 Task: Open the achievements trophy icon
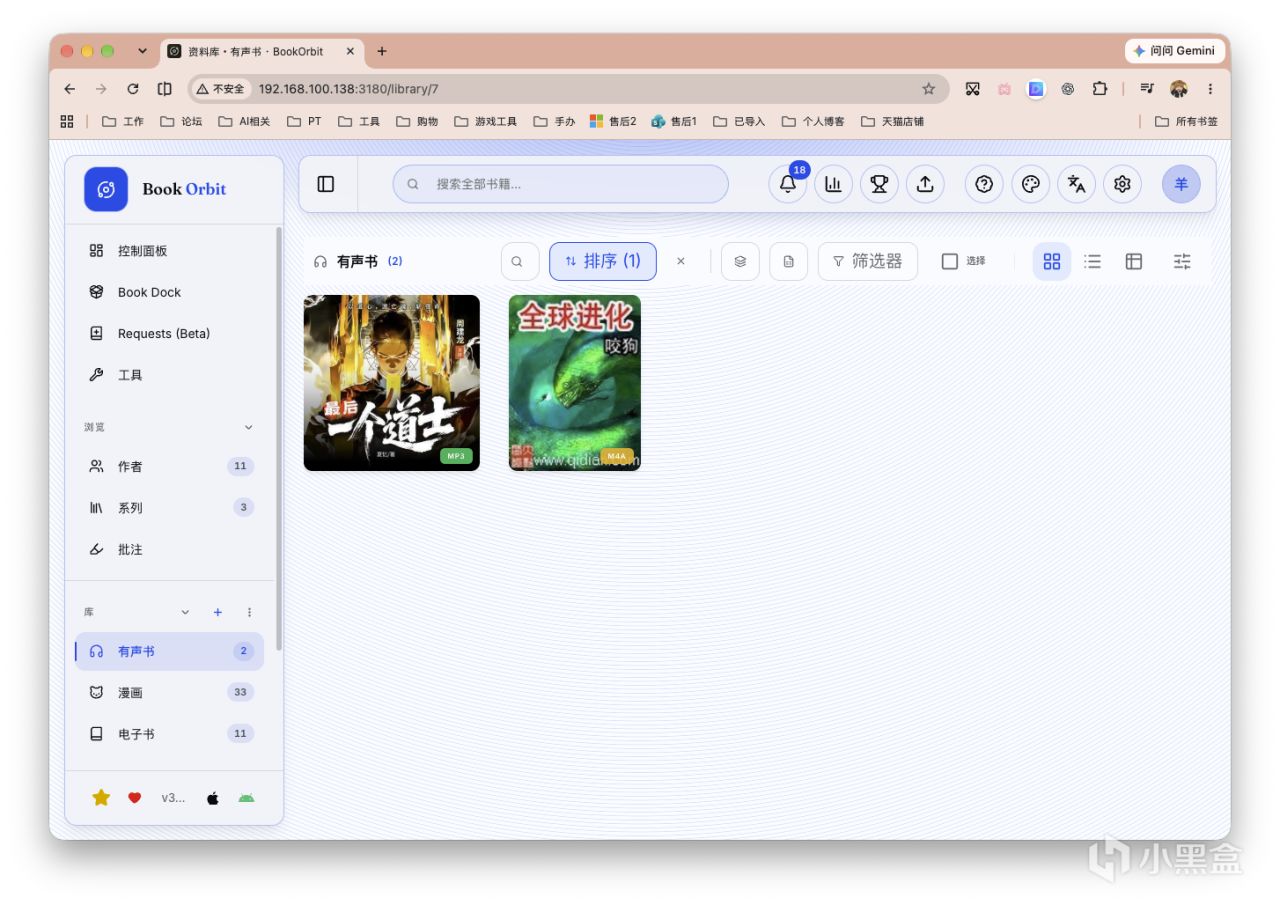point(879,184)
